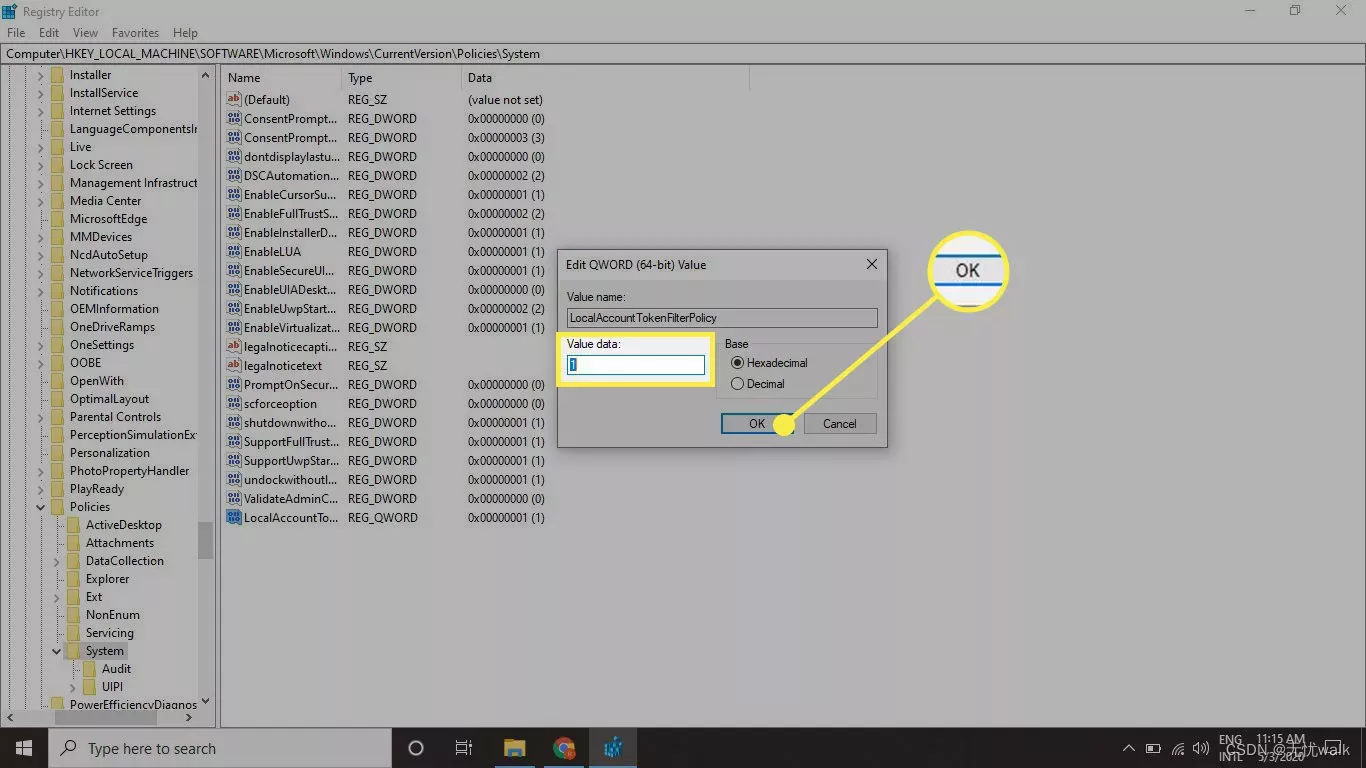Click the tree pane vertical scrollbar thumb
This screenshot has width=1366, height=768.
pyautogui.click(x=205, y=540)
